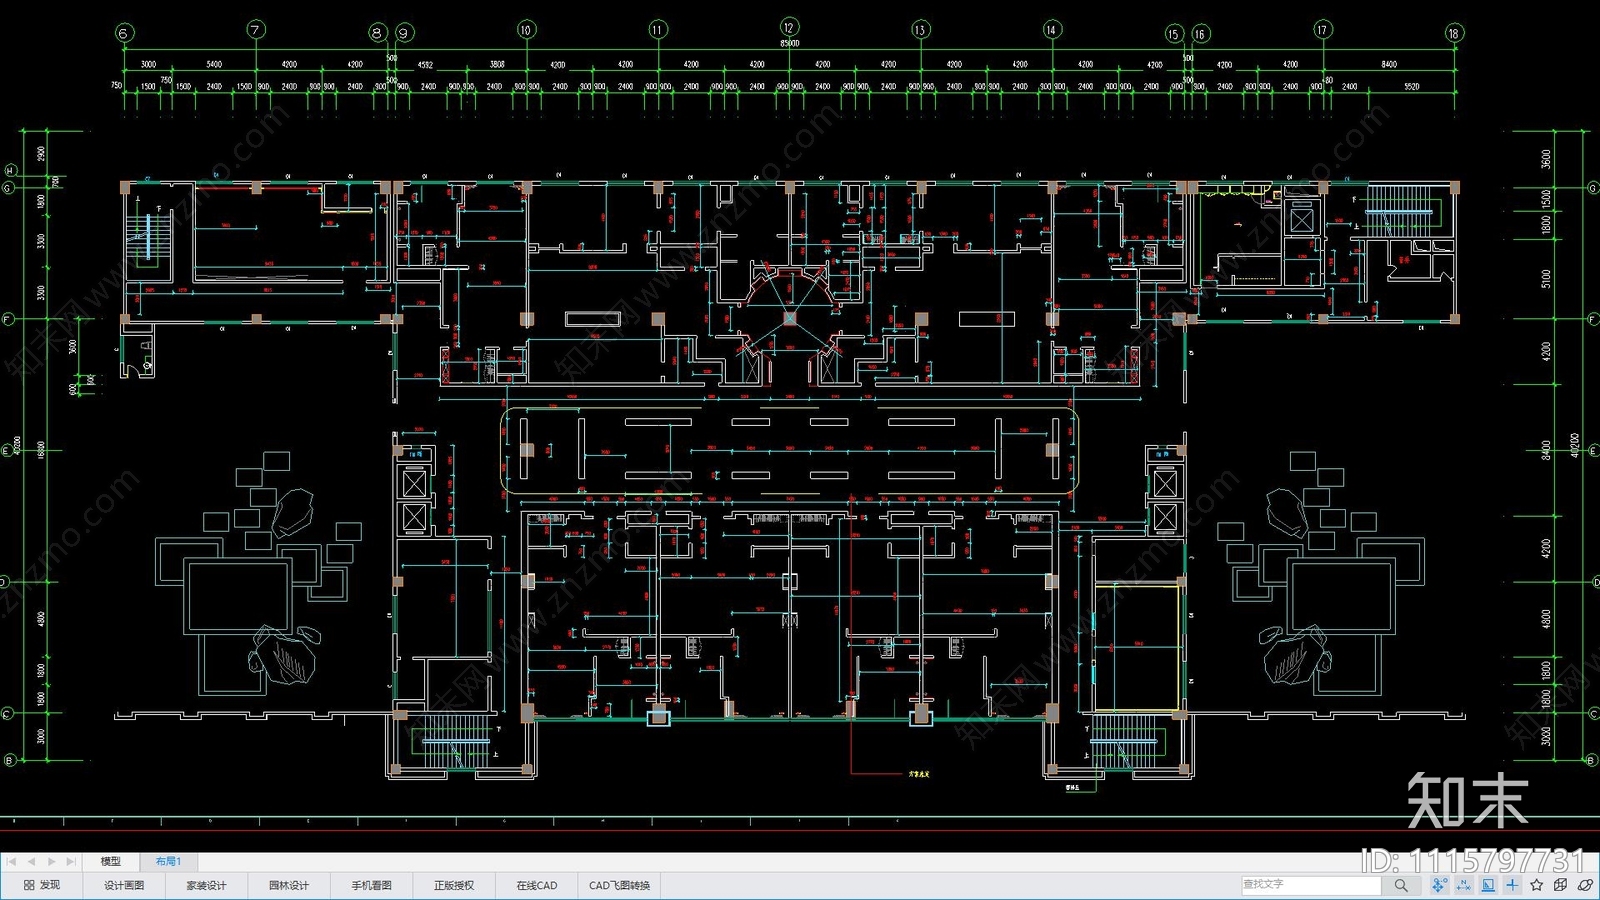Open the 发现 menu

pyautogui.click(x=42, y=885)
